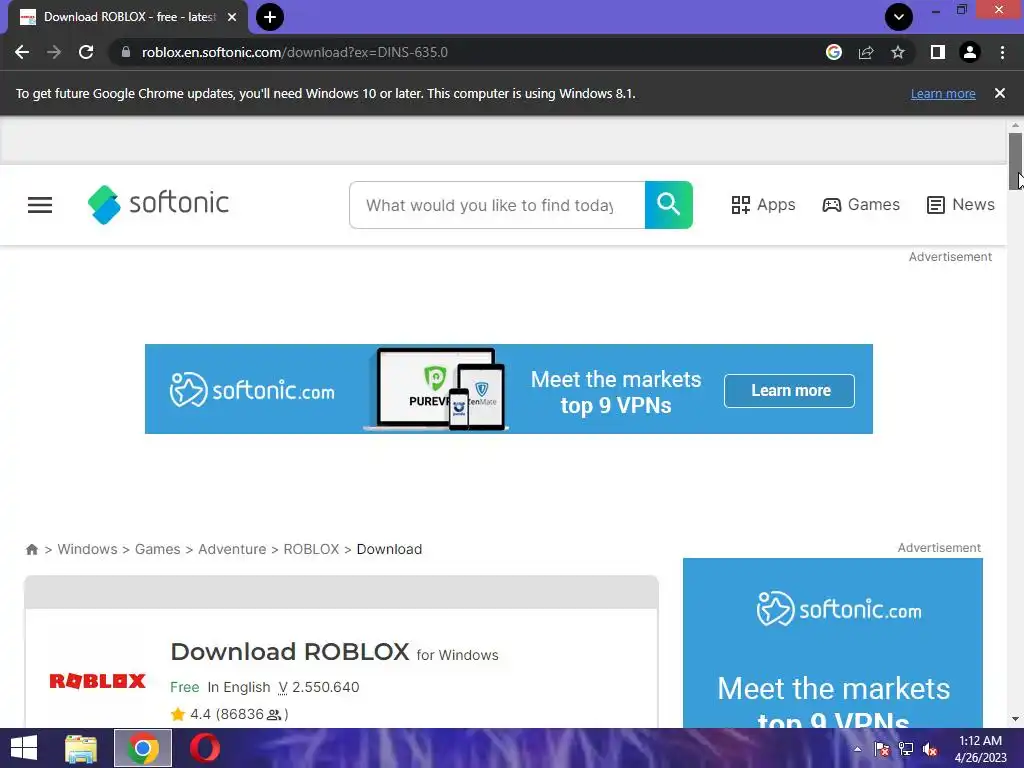Open the clock showing 1:12 AM

[980, 749]
